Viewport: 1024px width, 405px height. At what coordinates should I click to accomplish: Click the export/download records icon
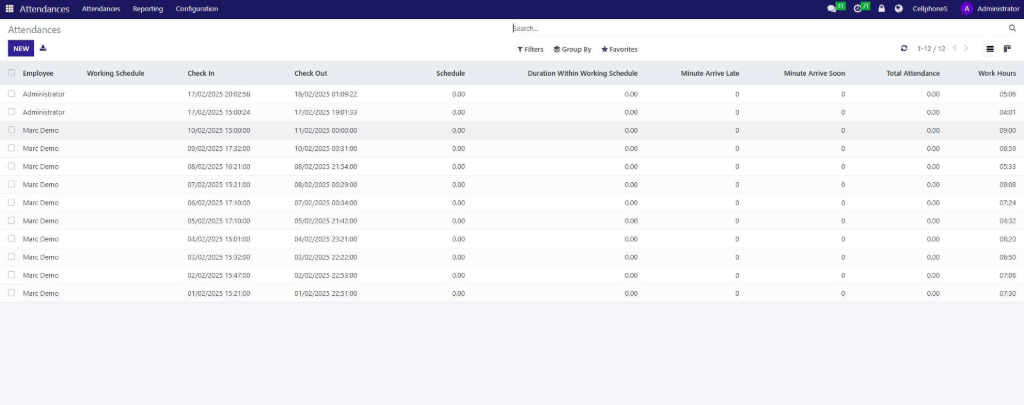43,48
